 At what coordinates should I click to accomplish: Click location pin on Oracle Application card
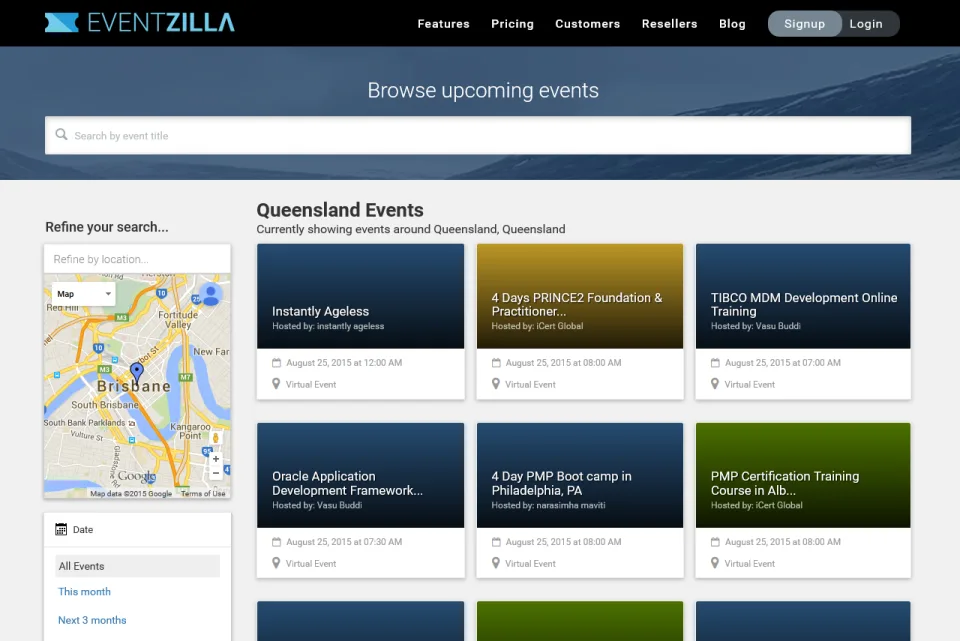pos(276,563)
